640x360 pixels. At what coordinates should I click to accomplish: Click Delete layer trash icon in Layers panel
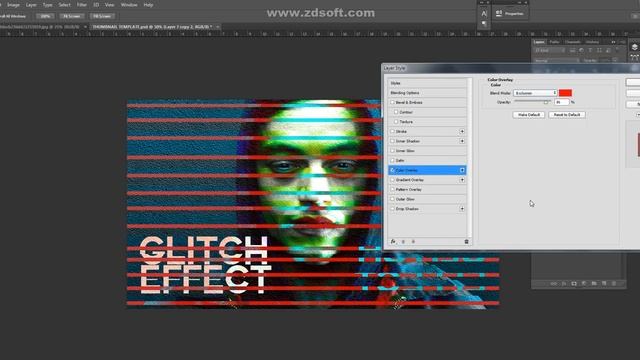click(614, 283)
